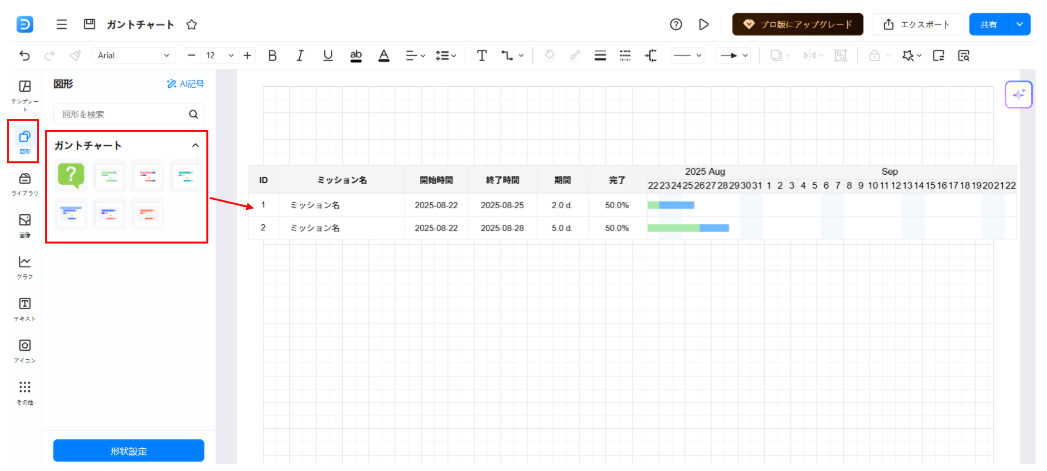Click the find and search page icon
The image size is (1047, 471).
tap(963, 56)
